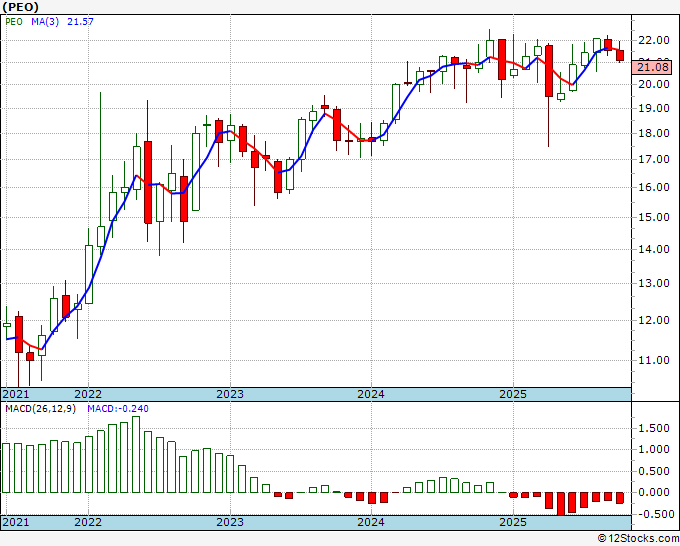Image resolution: width=680 pixels, height=546 pixels.
Task: Click 2022 on the price chart timeline
Action: pyautogui.click(x=88, y=394)
